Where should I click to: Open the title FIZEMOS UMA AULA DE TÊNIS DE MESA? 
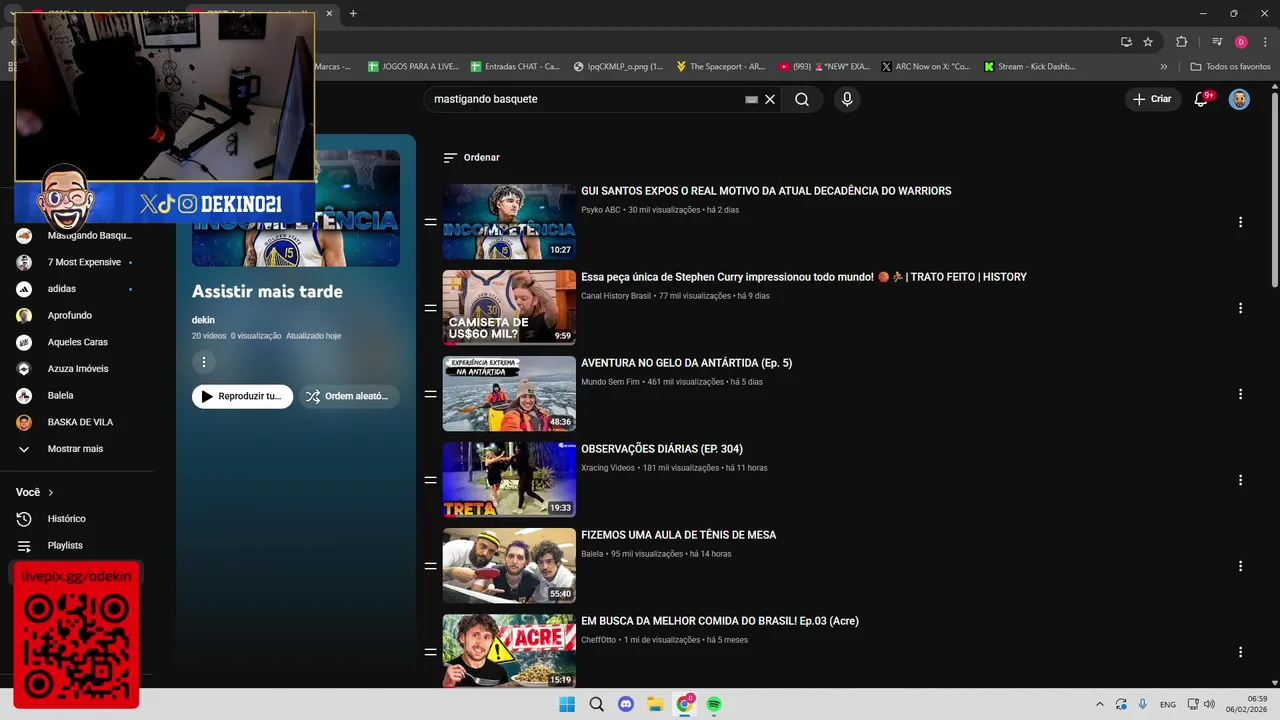click(x=678, y=535)
